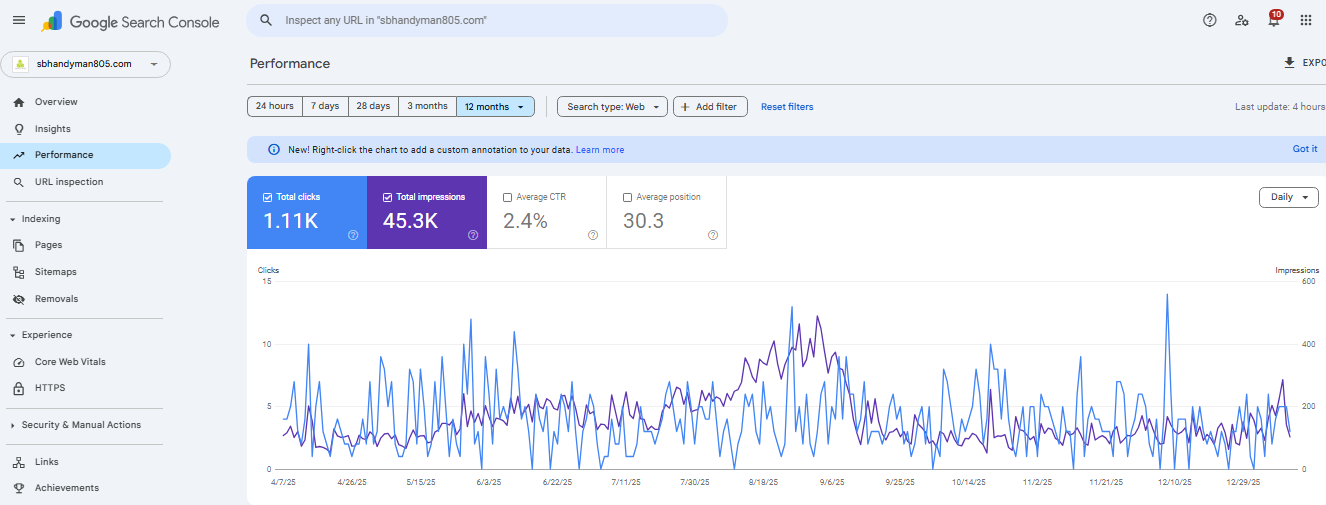This screenshot has width=1326, height=505.
Task: Click the Help question mark icon
Action: pos(1209,20)
